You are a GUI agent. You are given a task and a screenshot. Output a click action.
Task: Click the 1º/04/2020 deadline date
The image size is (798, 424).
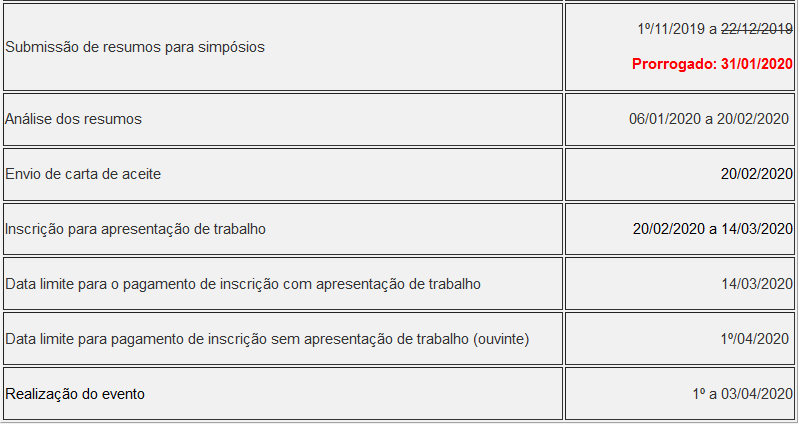point(754,339)
